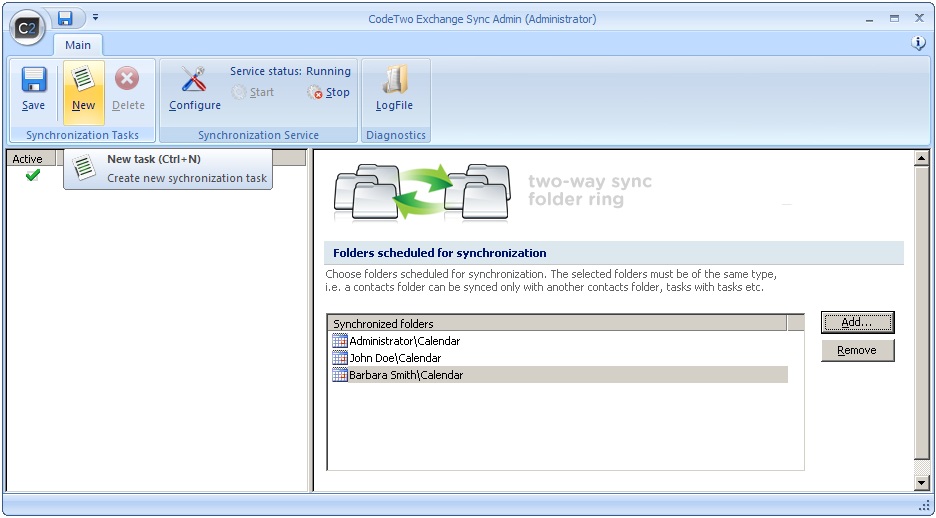Click the Delete task button
This screenshot has height=518, width=936.
coord(128,90)
